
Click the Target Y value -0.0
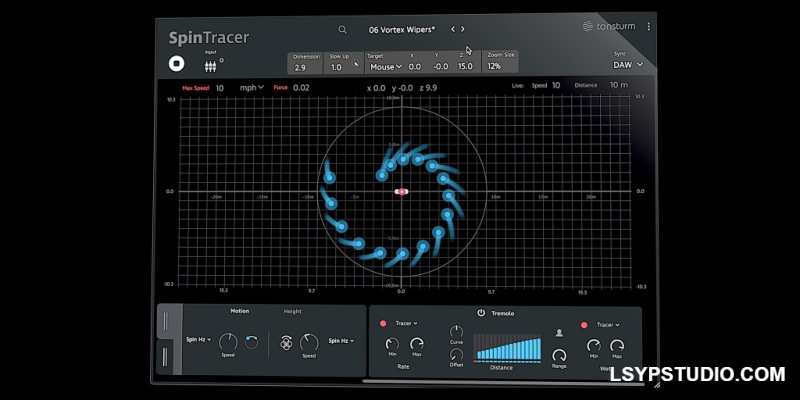pos(441,67)
